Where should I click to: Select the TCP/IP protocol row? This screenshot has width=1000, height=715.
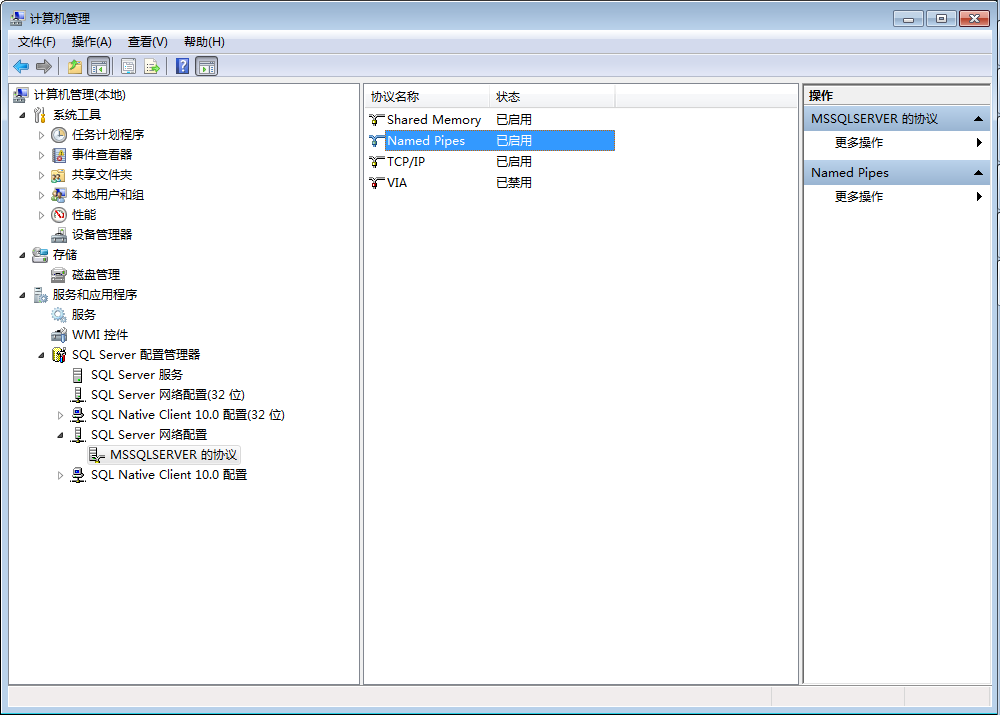405,162
